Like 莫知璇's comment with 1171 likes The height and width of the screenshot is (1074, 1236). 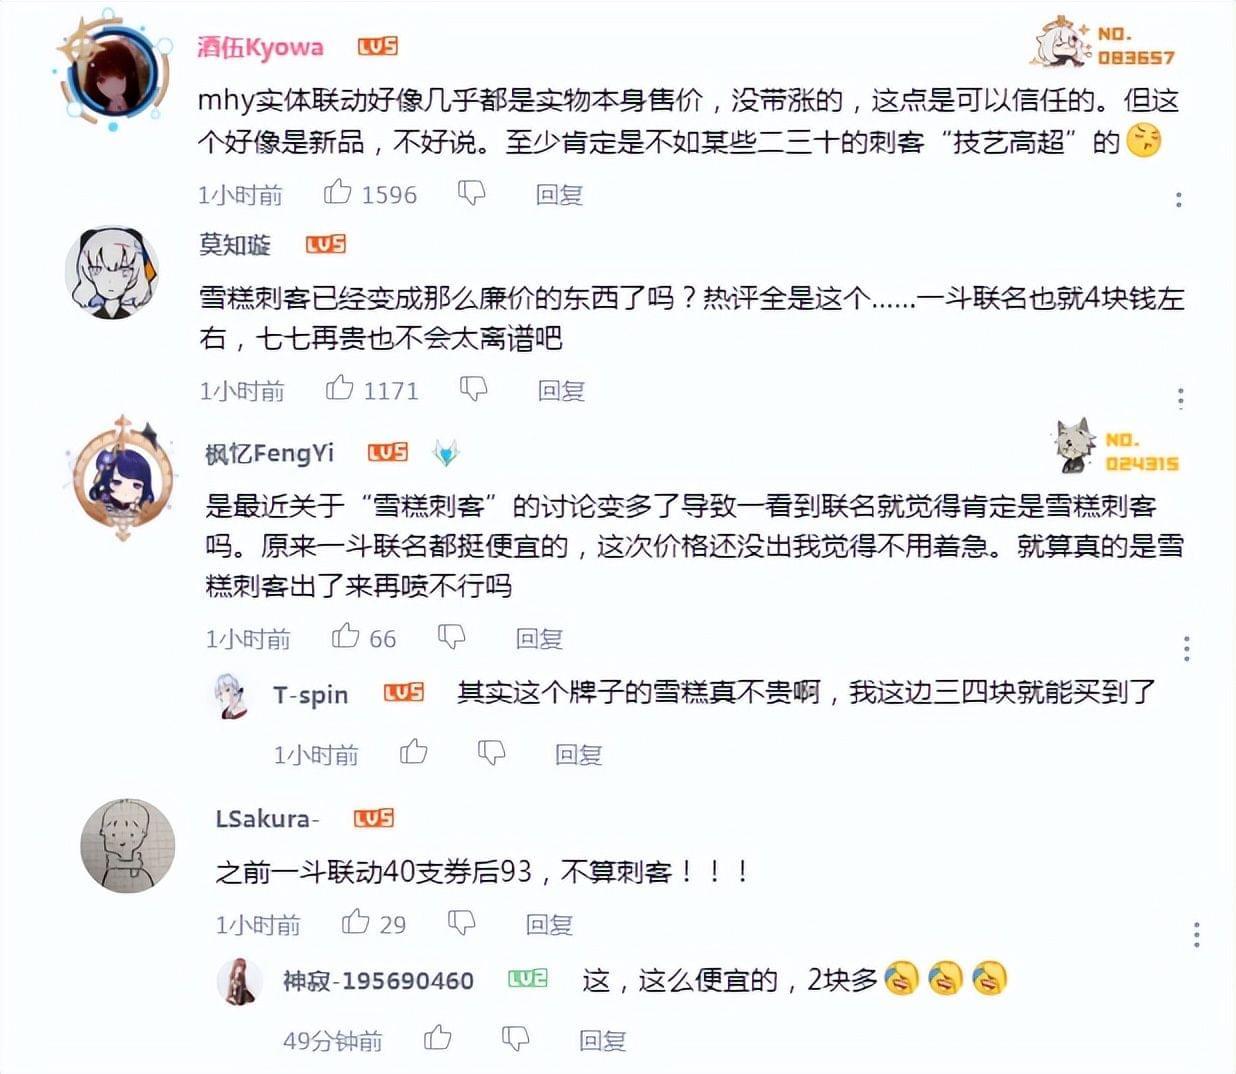click(x=339, y=388)
